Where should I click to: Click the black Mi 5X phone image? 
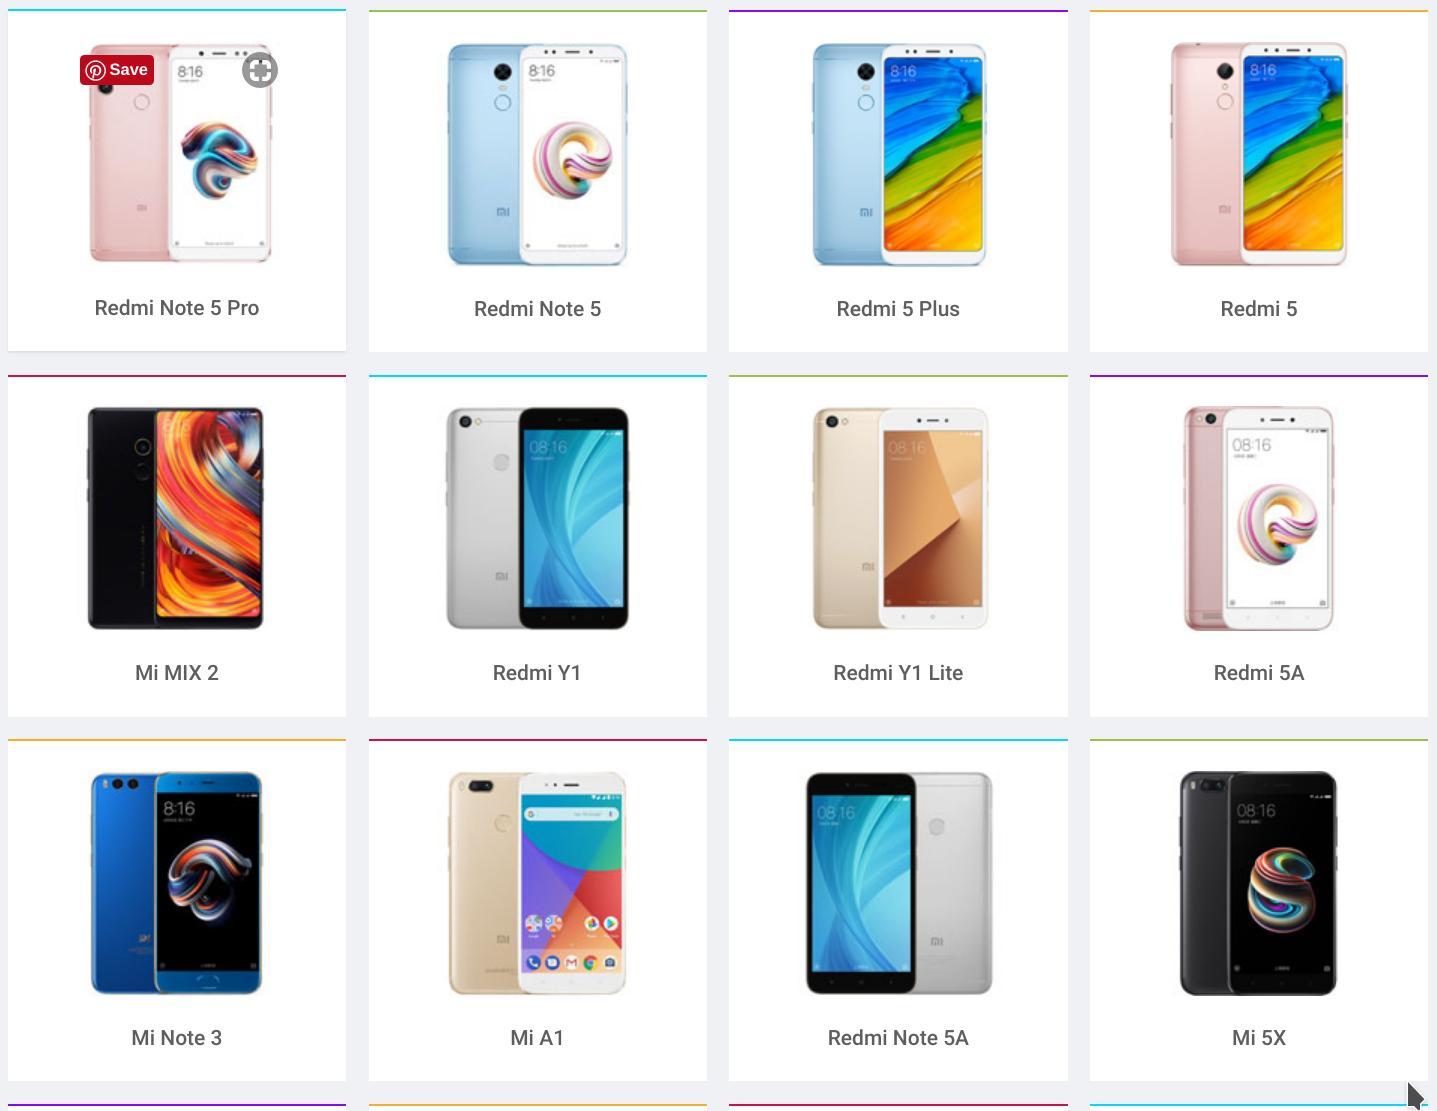click(x=1259, y=883)
